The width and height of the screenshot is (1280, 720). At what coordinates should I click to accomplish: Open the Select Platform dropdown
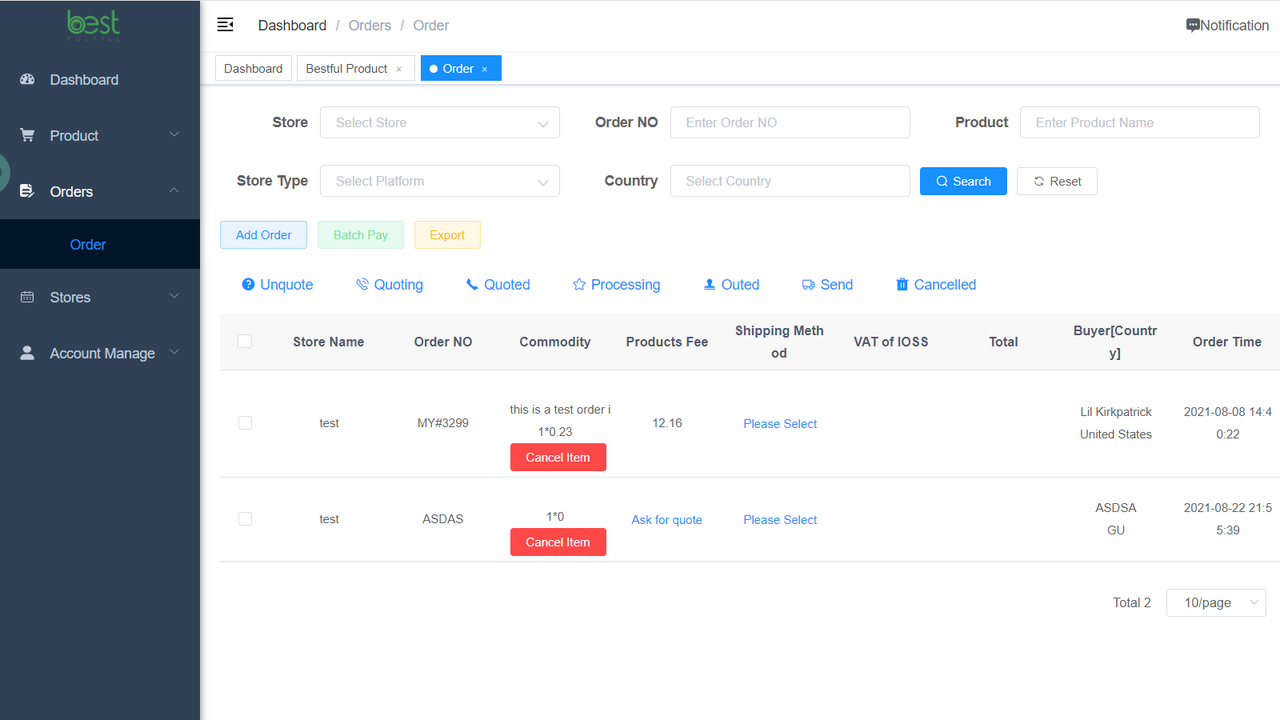click(x=440, y=181)
